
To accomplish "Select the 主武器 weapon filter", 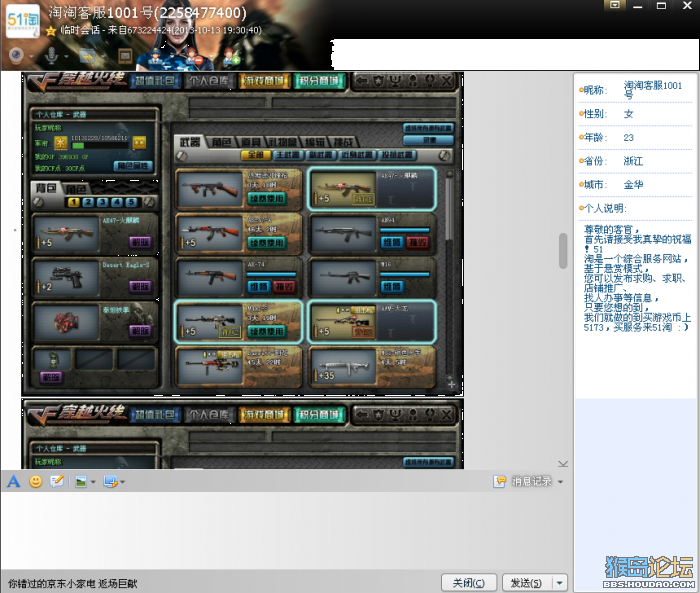I will click(288, 155).
